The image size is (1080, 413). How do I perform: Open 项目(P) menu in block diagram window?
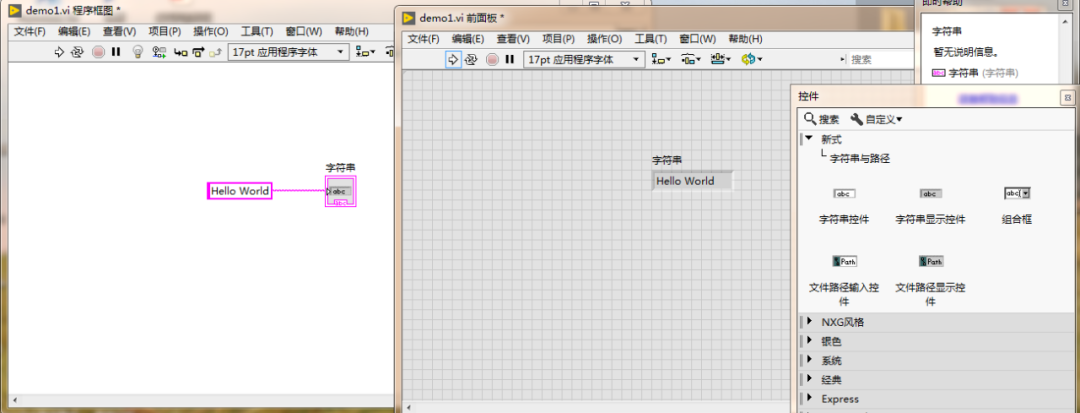tap(165, 32)
